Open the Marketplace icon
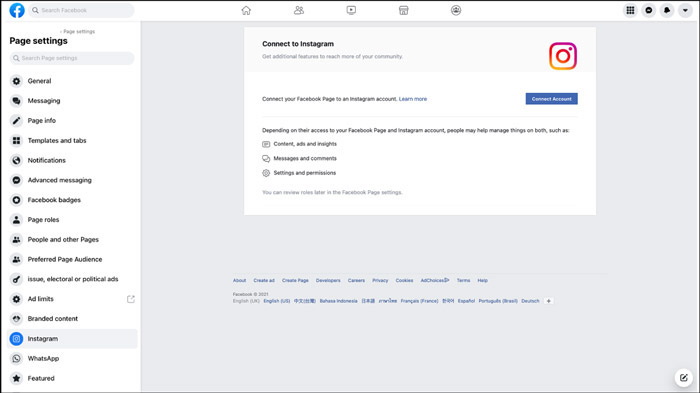Screen dimensions: 700x393 [x=404, y=10]
